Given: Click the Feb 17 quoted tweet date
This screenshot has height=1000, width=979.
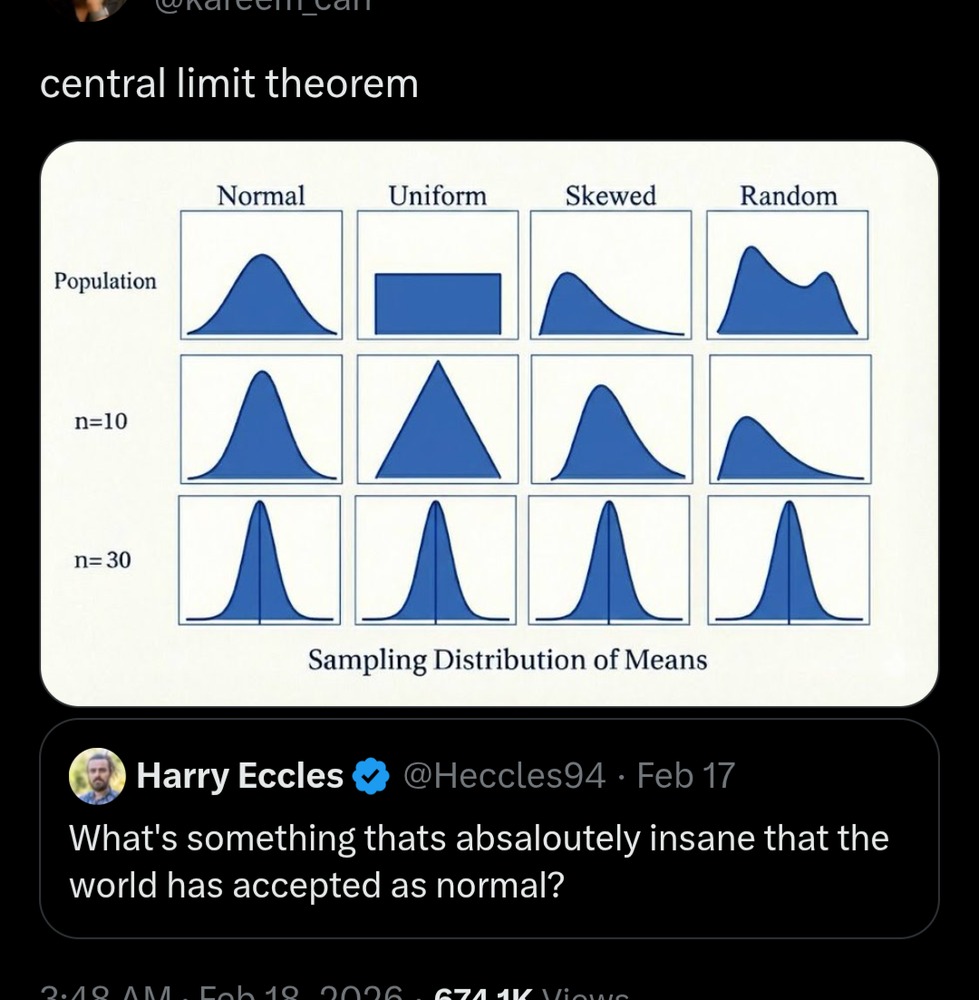Looking at the screenshot, I should (685, 776).
